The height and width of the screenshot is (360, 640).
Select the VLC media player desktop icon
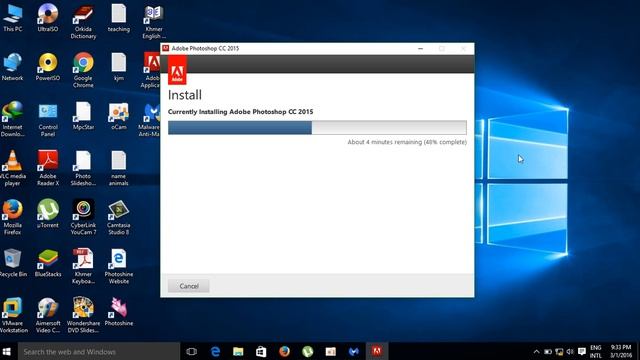pyautogui.click(x=13, y=169)
